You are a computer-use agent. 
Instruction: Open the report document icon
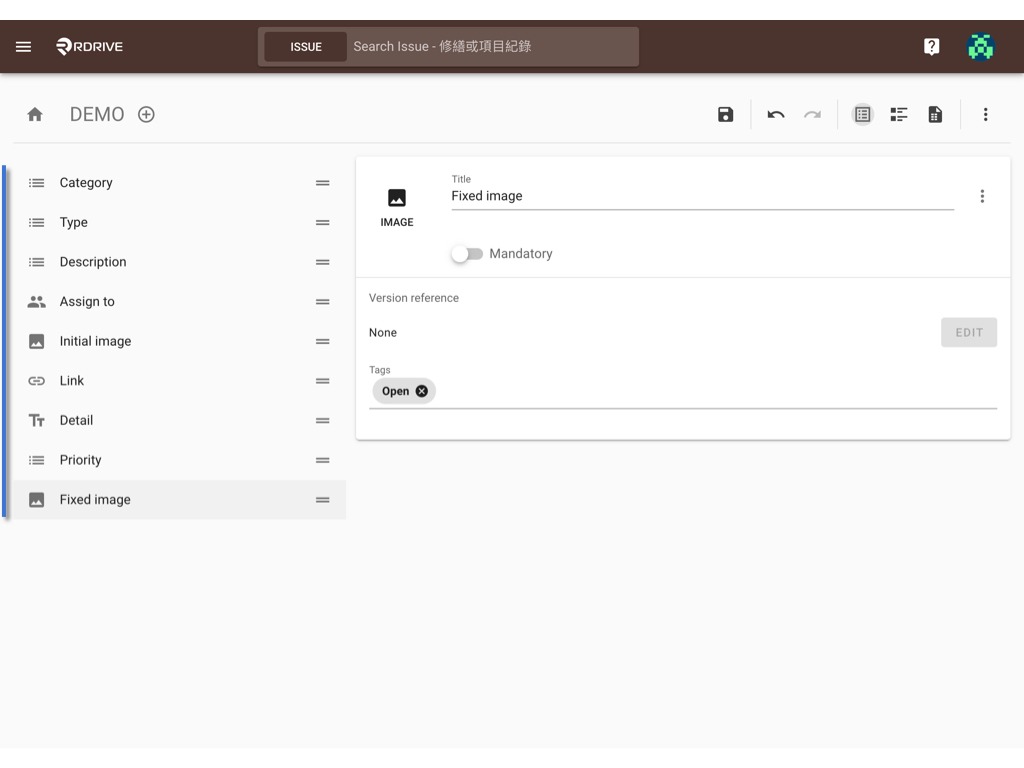pos(935,115)
